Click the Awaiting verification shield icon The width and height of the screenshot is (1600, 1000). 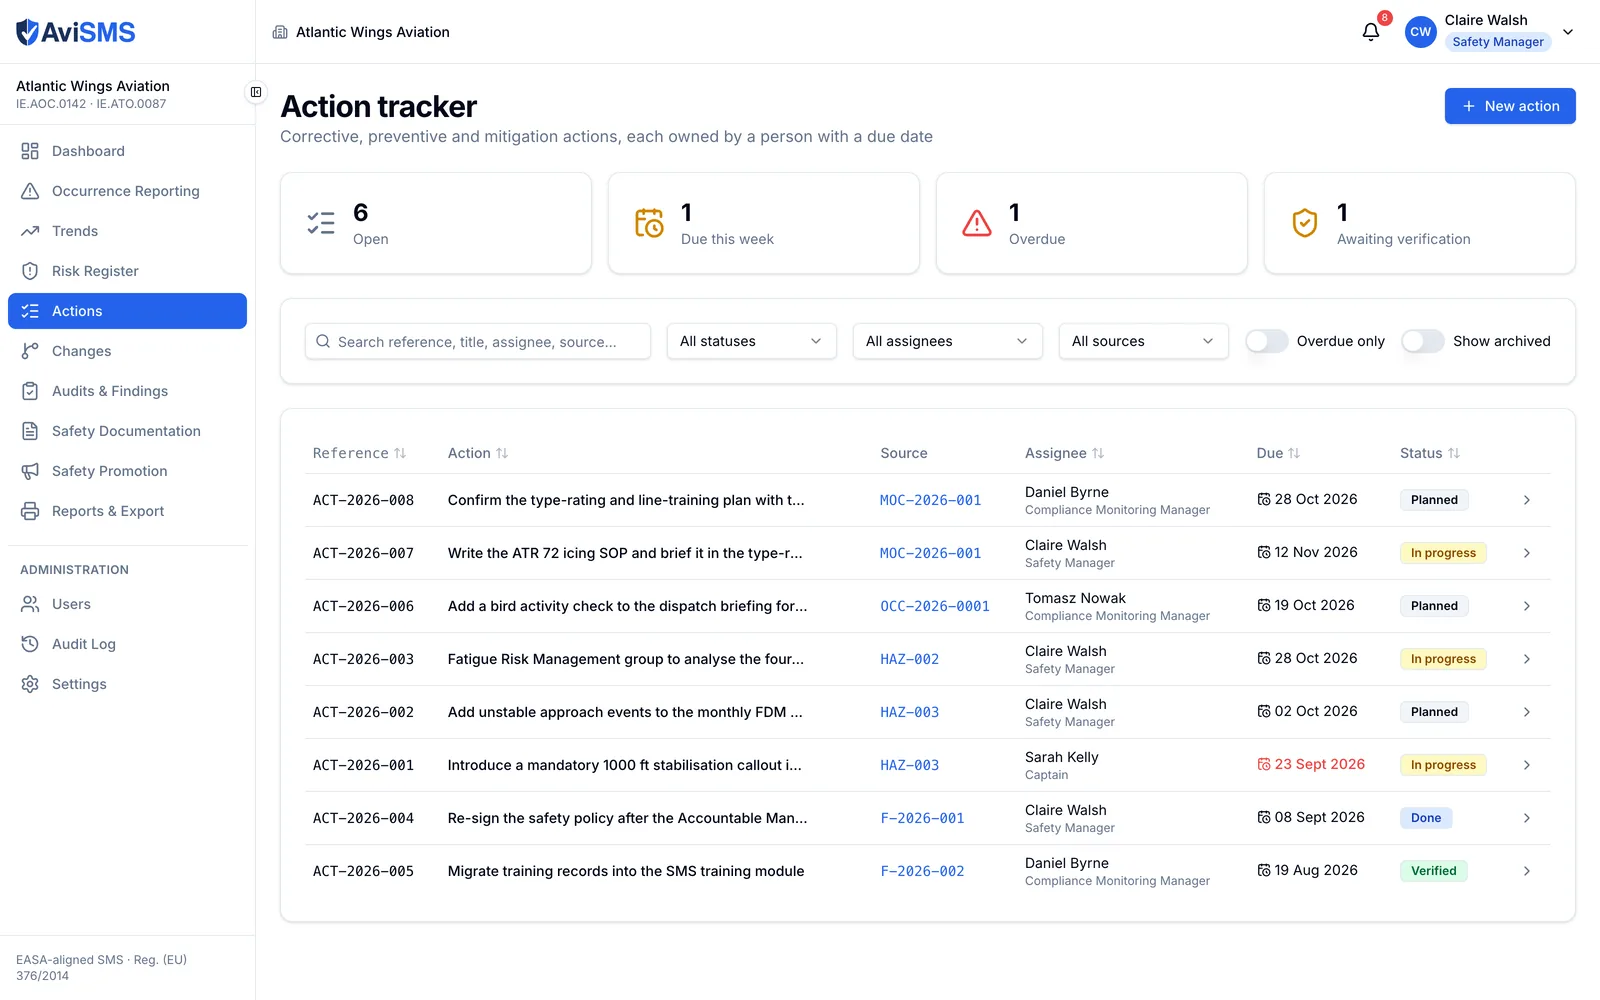(1305, 223)
